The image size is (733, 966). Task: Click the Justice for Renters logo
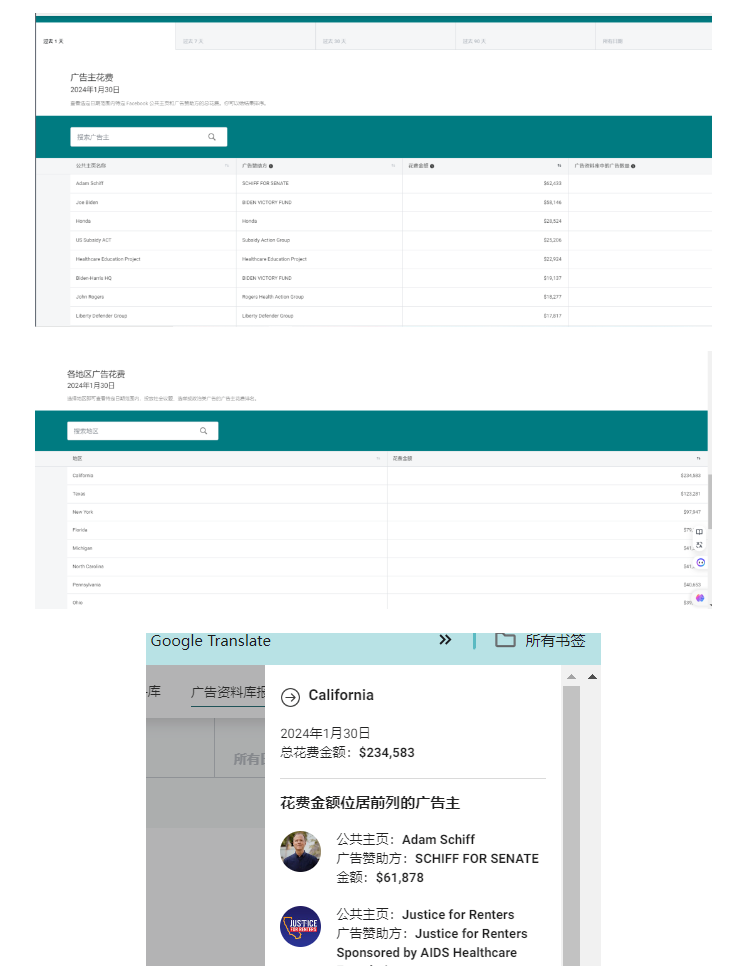click(x=301, y=926)
